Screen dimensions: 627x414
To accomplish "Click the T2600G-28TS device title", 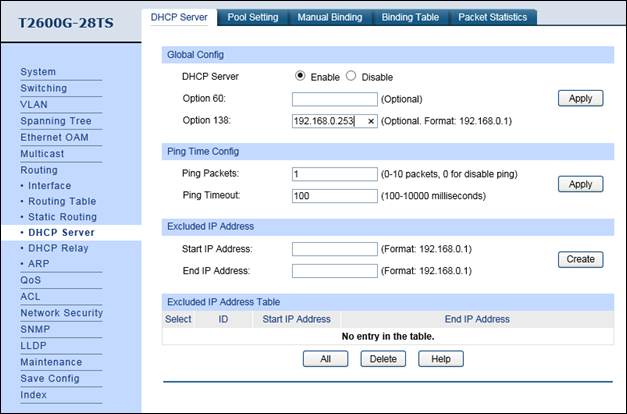I will [x=66, y=23].
